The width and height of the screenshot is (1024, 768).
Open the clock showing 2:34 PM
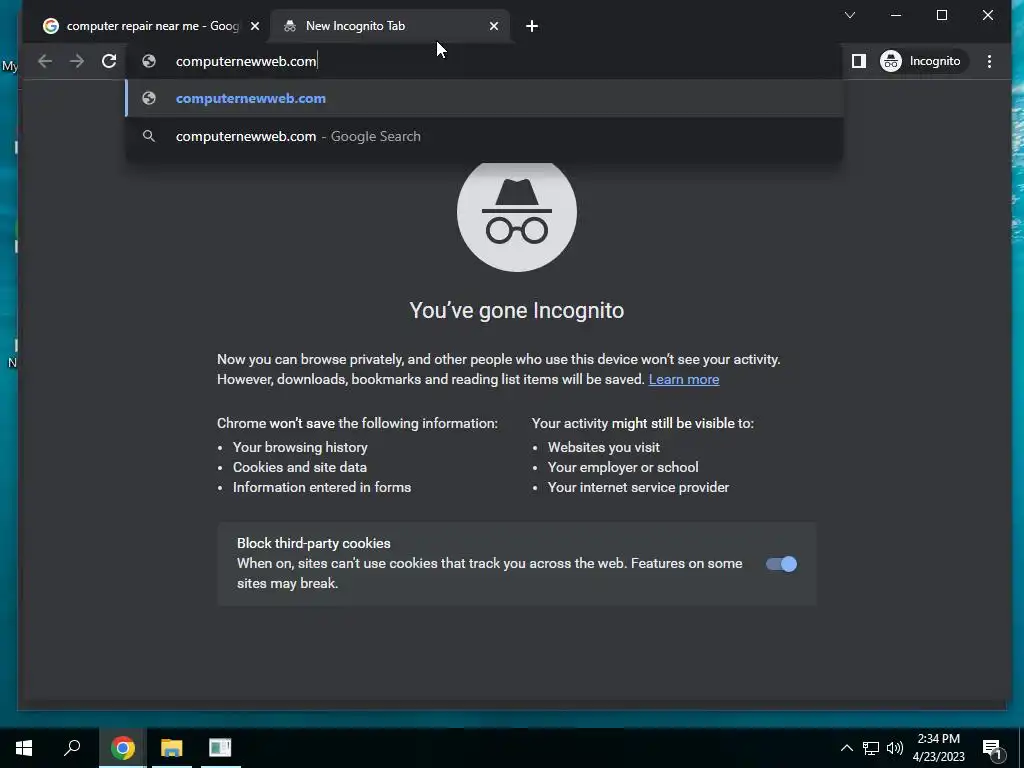point(938,748)
